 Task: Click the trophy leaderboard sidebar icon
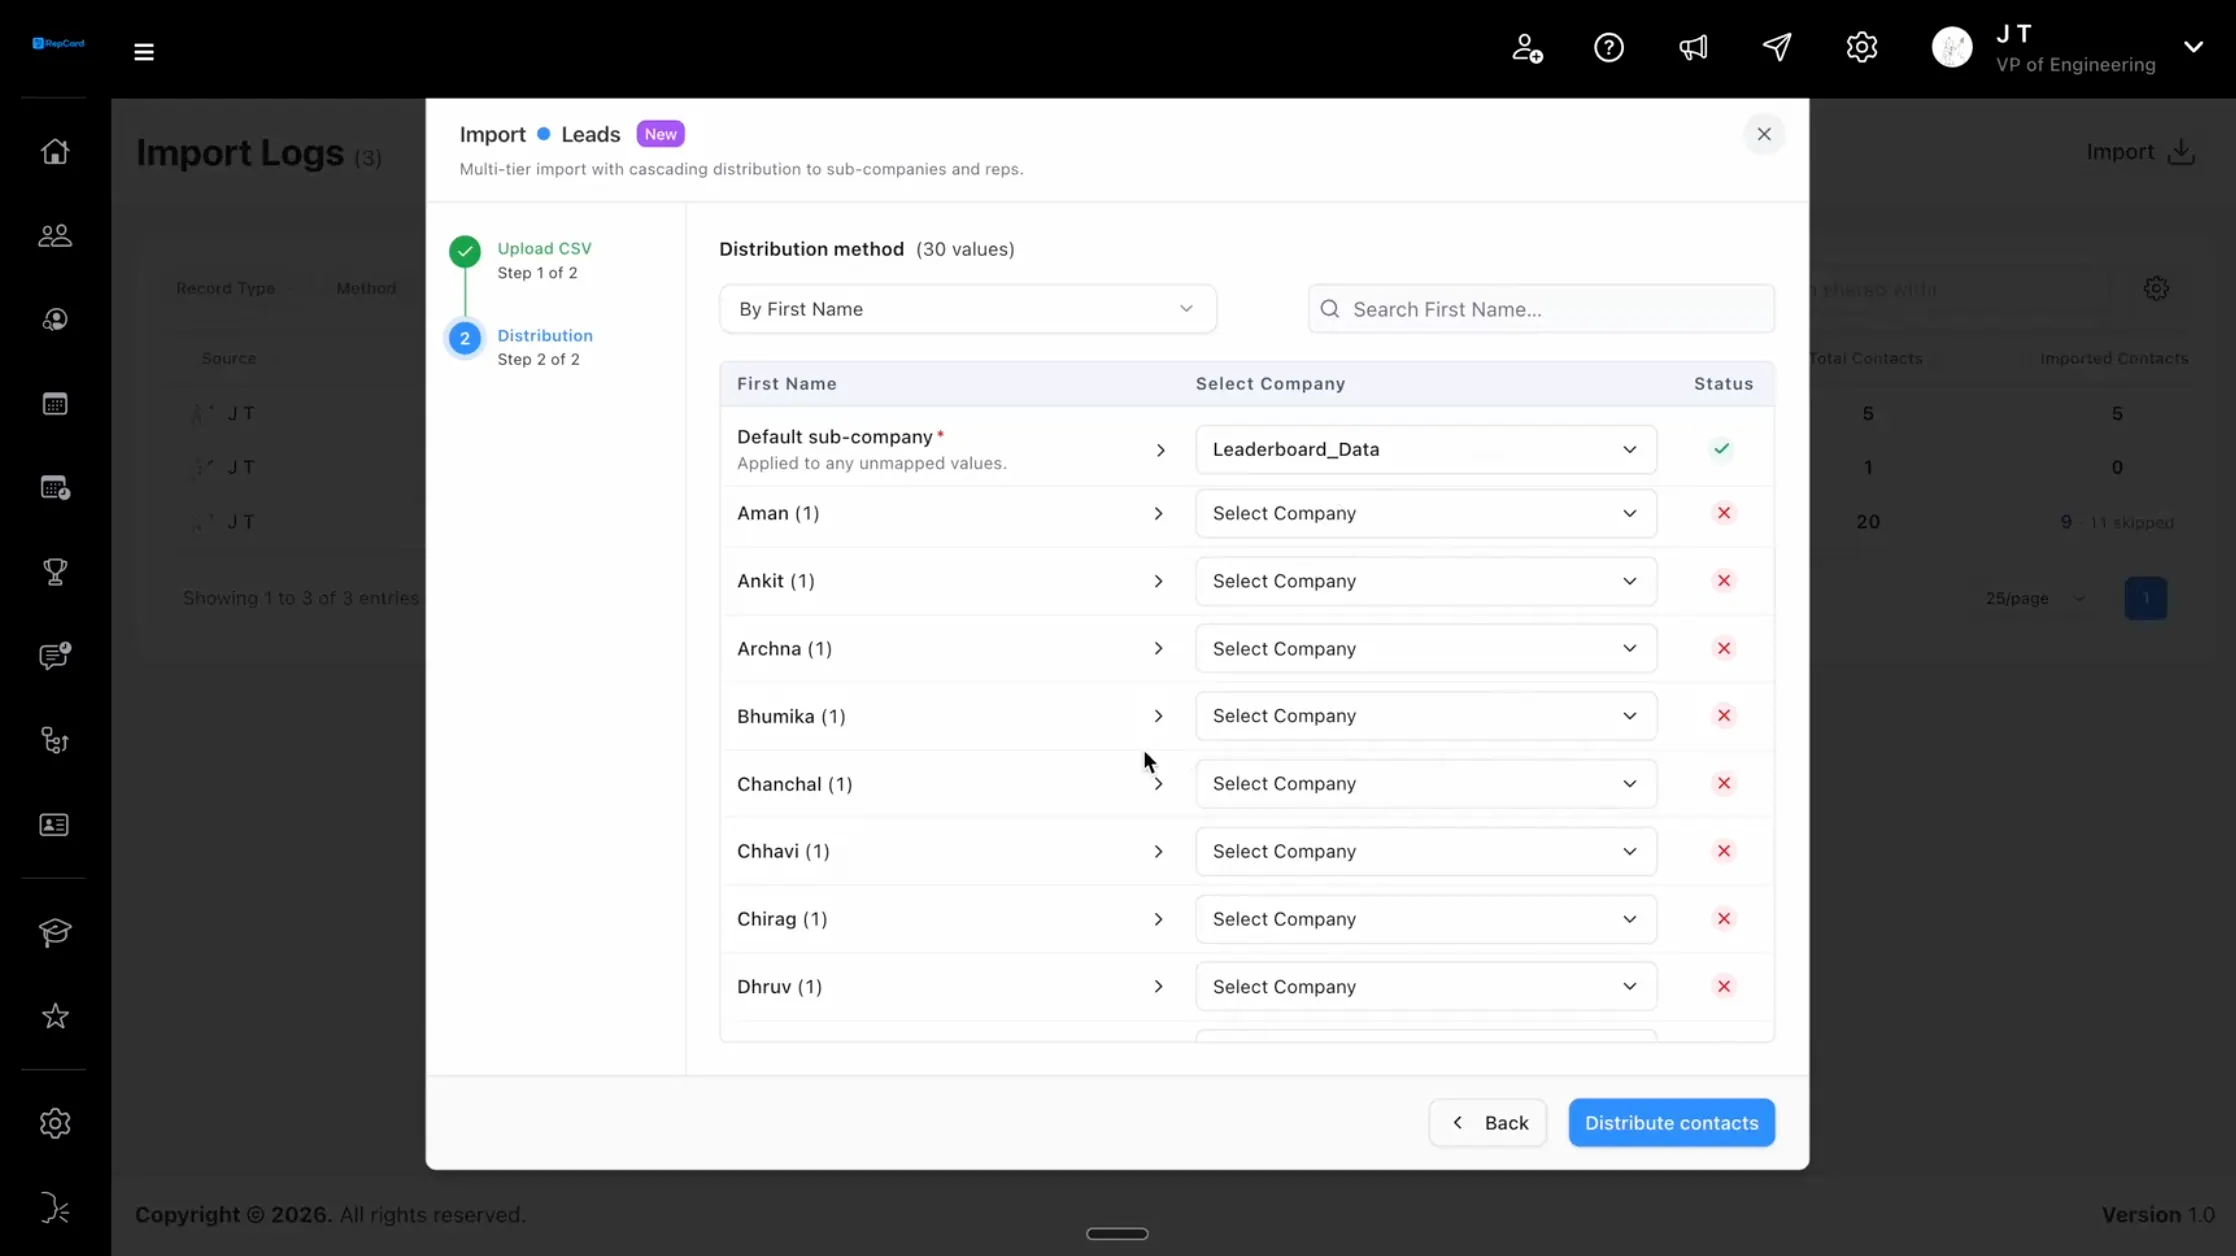point(55,572)
